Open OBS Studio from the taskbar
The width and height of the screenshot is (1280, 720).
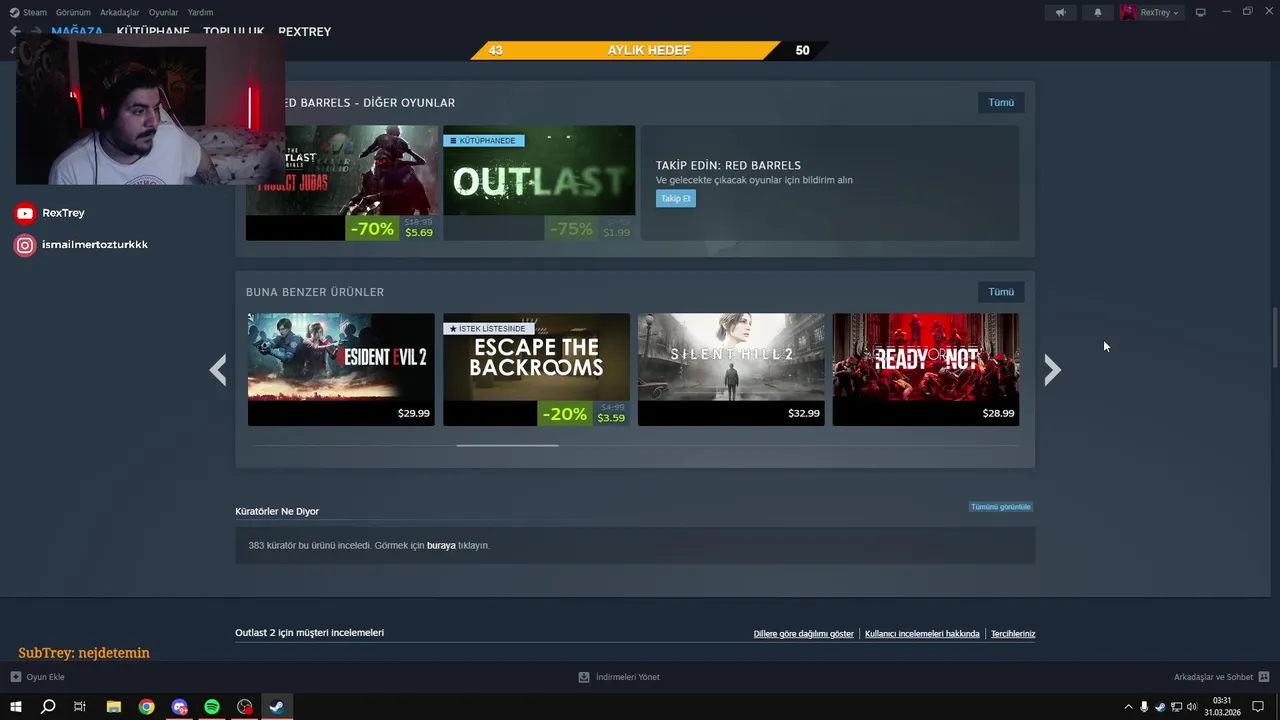coord(245,707)
